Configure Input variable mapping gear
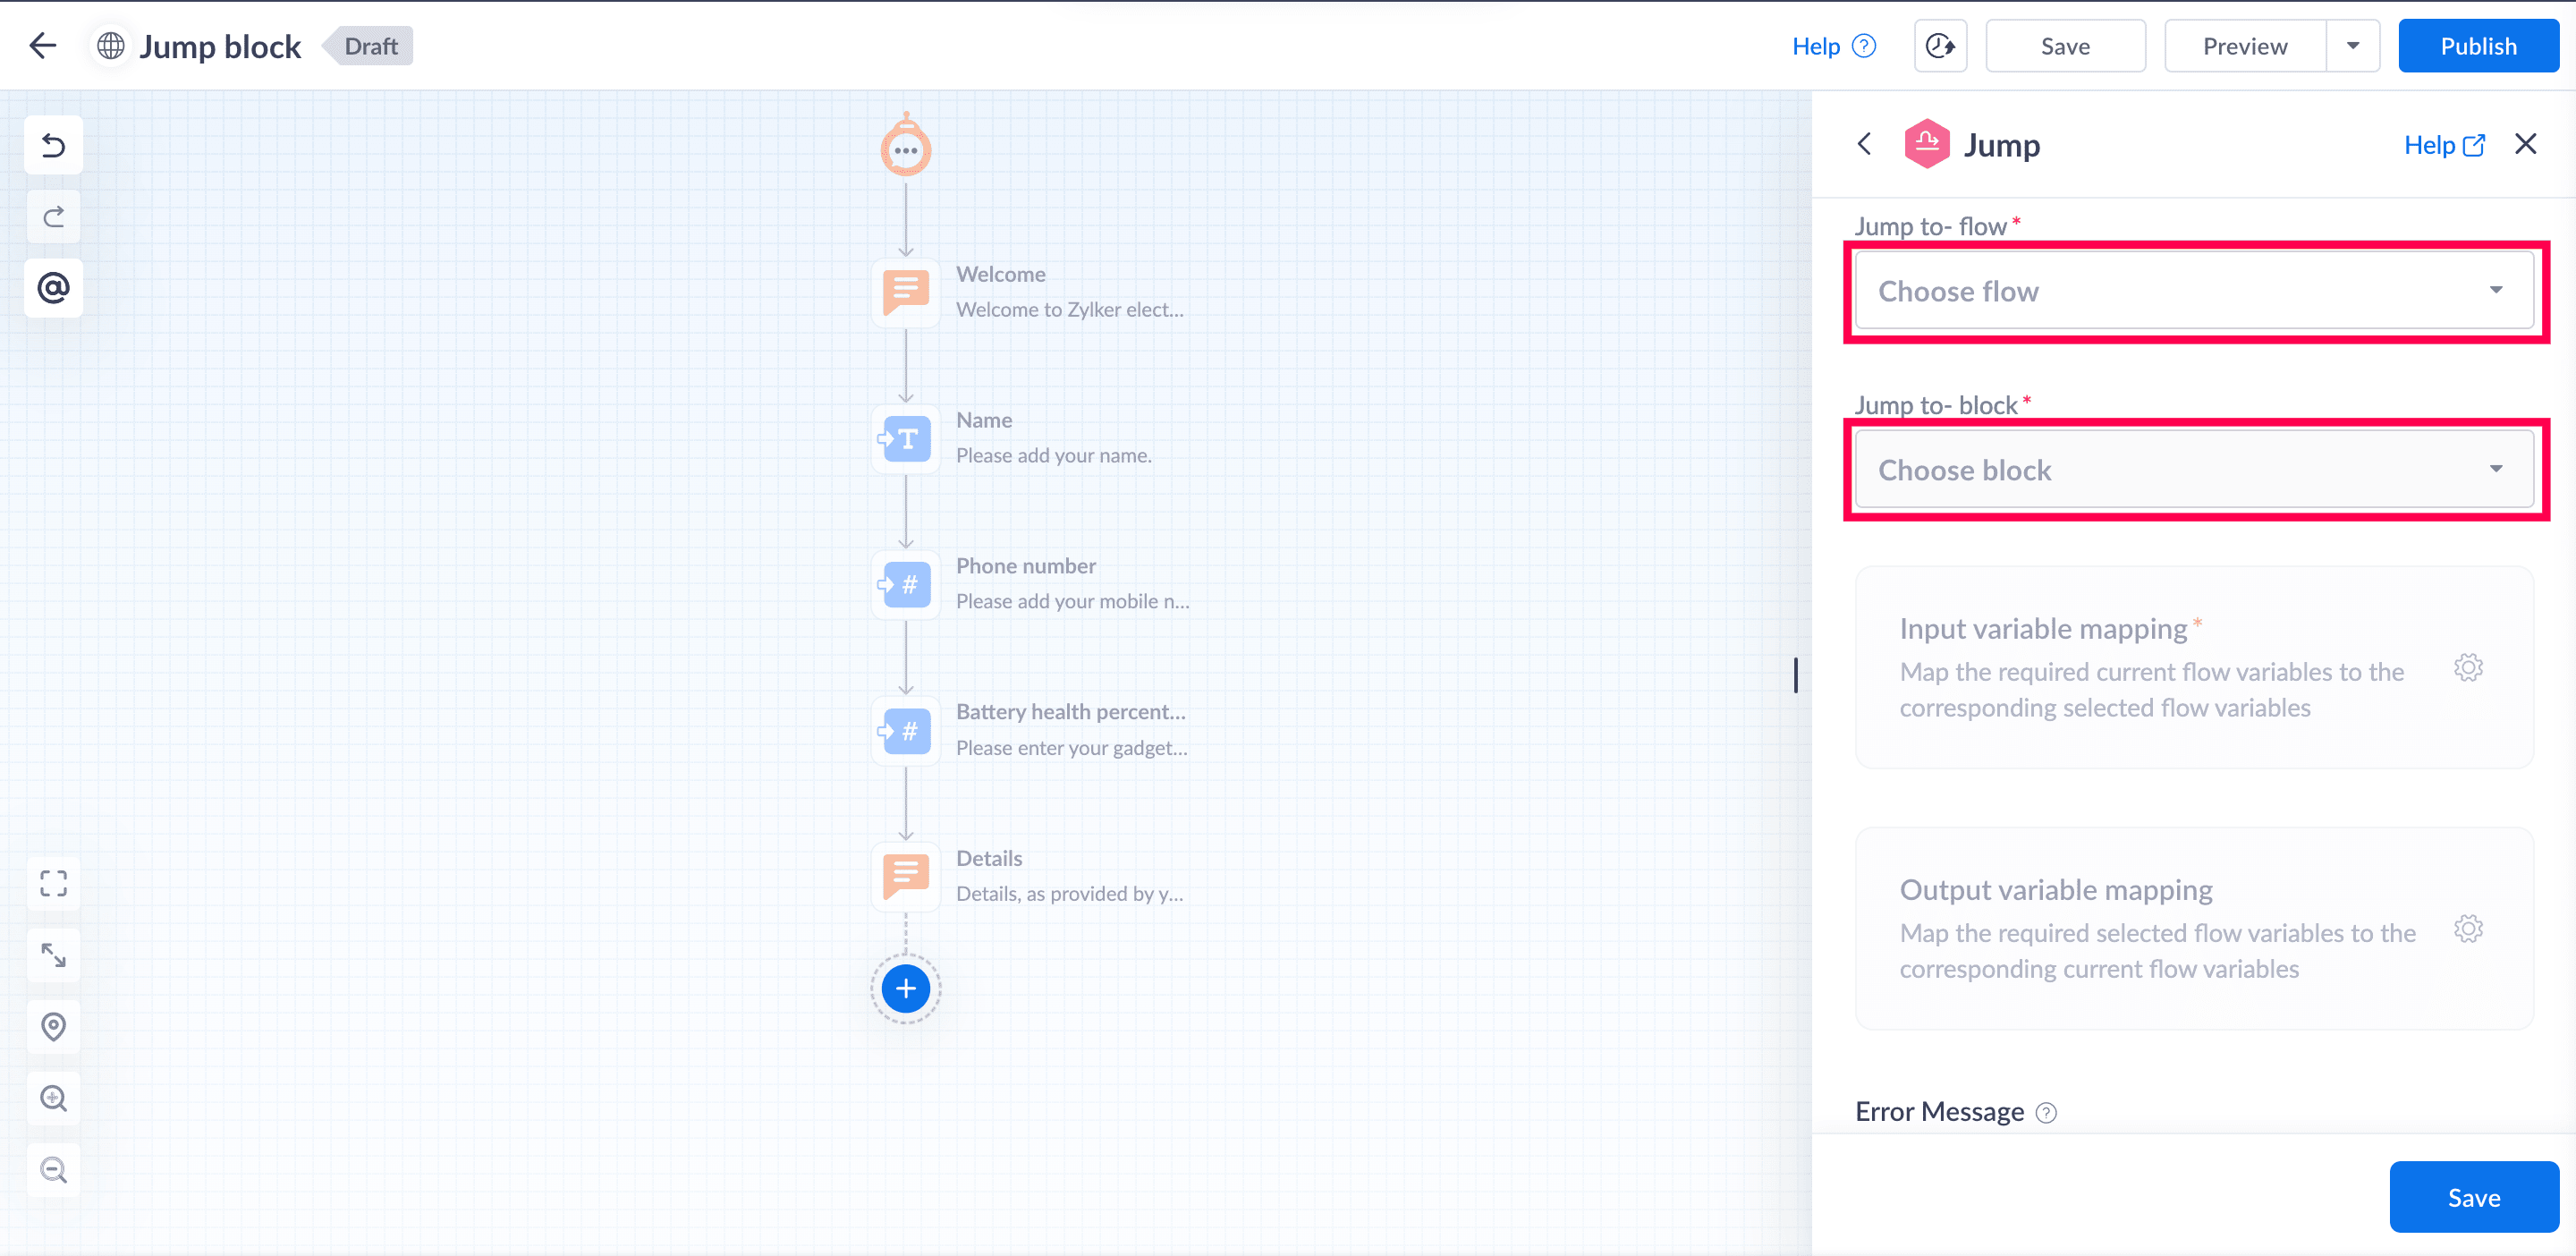 (x=2468, y=668)
